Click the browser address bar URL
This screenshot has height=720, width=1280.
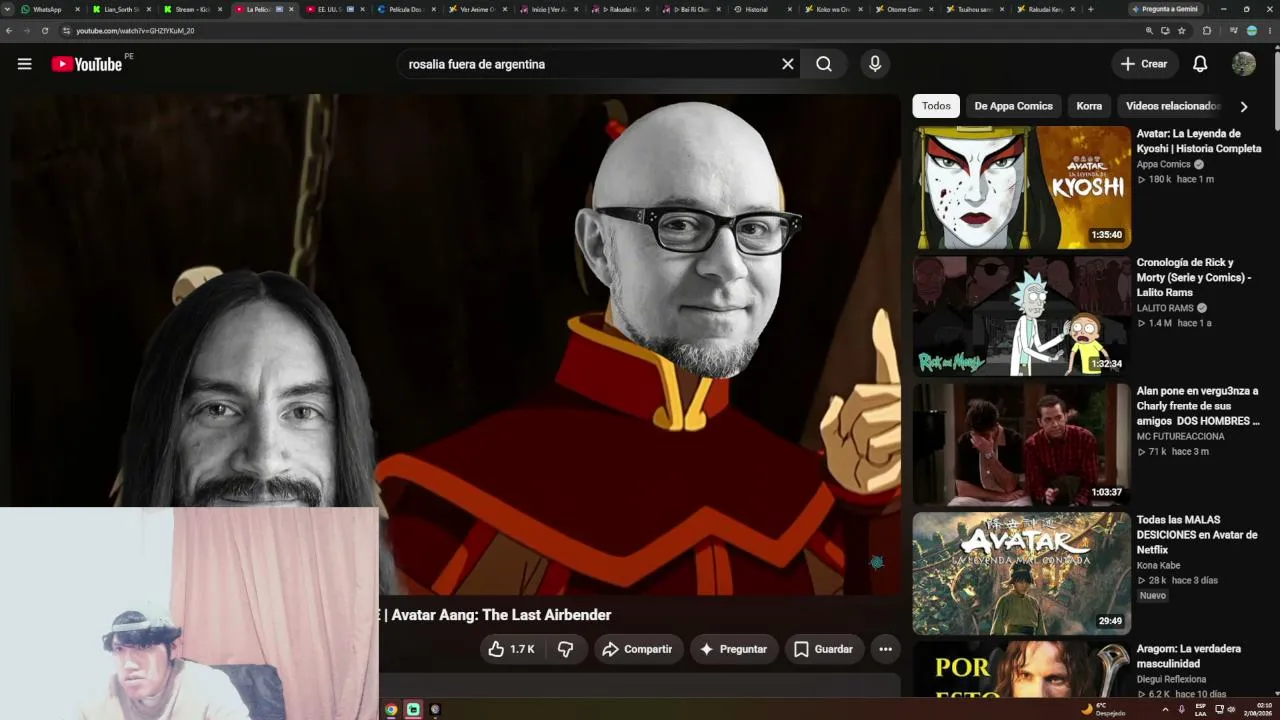(x=135, y=31)
